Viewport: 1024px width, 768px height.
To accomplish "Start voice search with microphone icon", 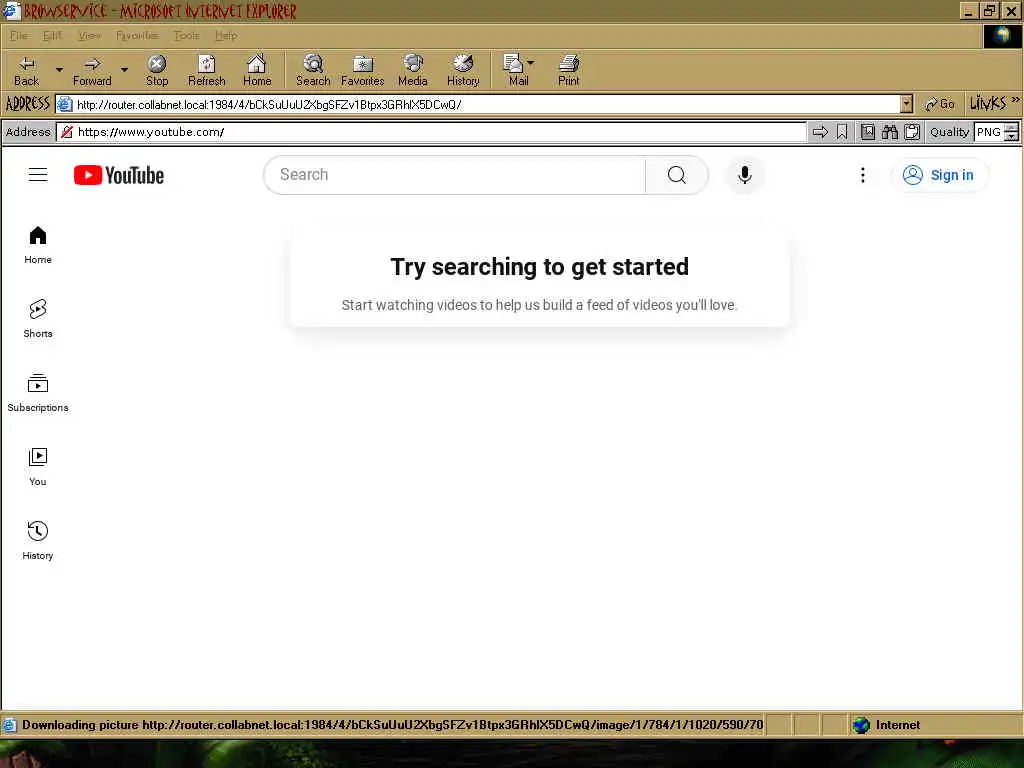I will pos(744,174).
